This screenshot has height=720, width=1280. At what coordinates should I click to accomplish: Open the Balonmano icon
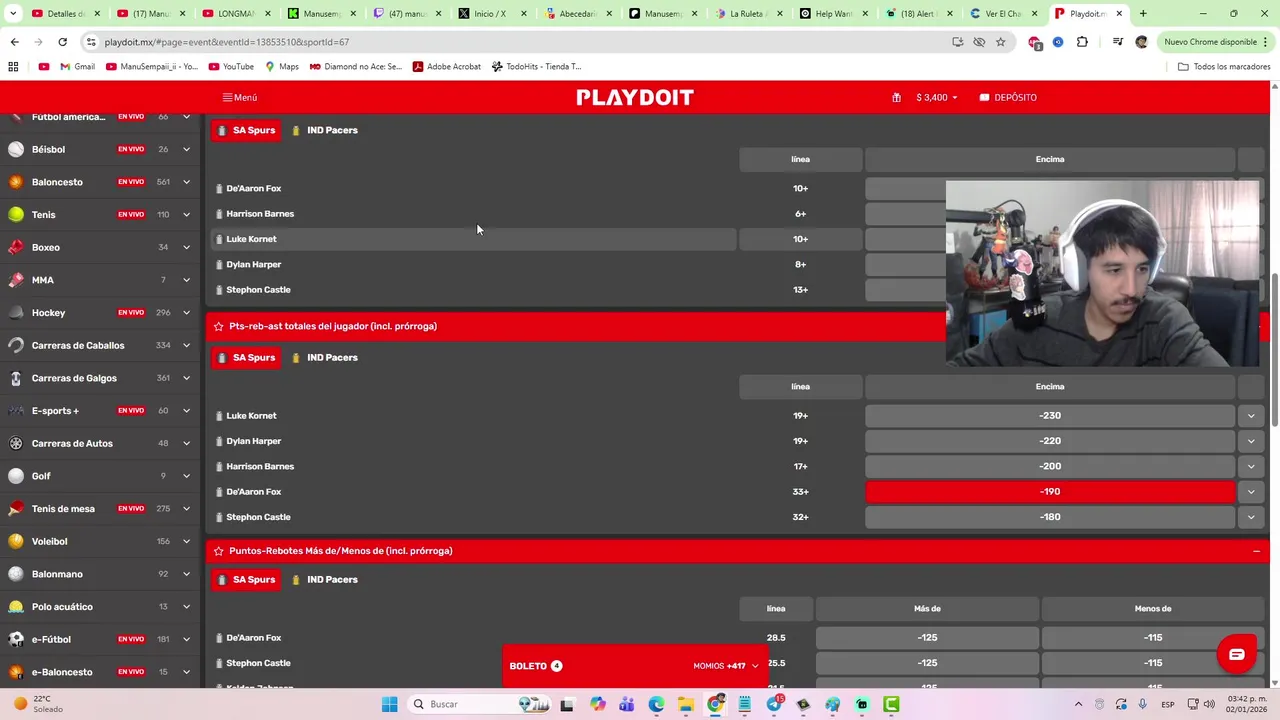coord(16,574)
